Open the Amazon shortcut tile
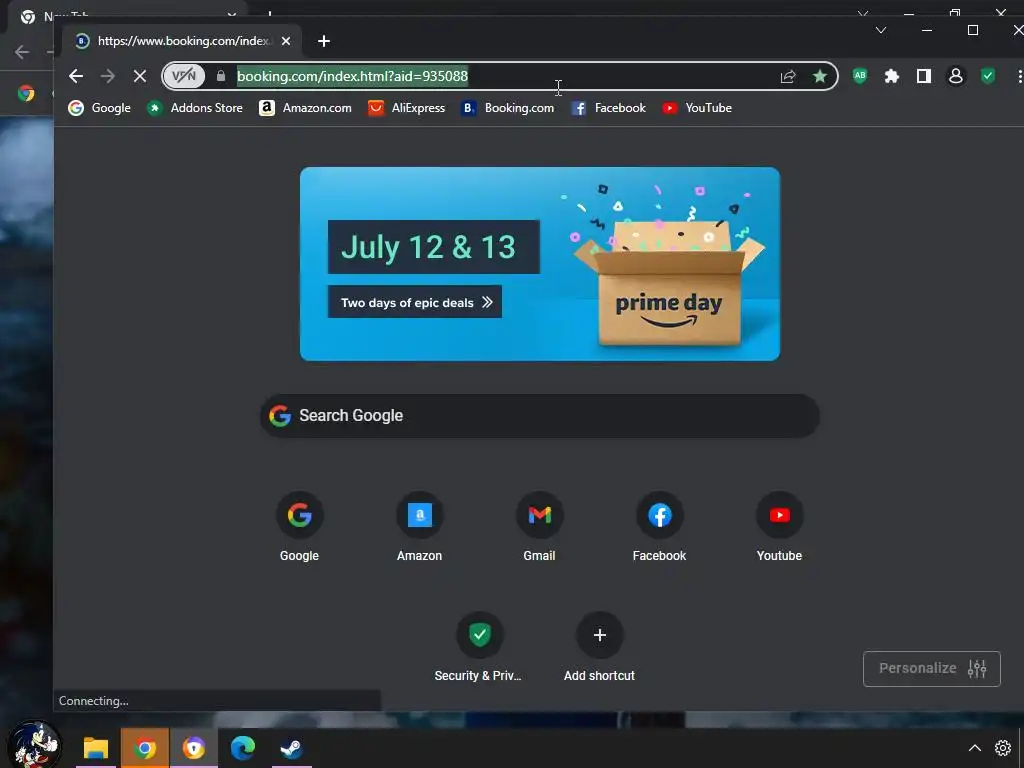Screen dimensions: 1024x768 point(419,528)
